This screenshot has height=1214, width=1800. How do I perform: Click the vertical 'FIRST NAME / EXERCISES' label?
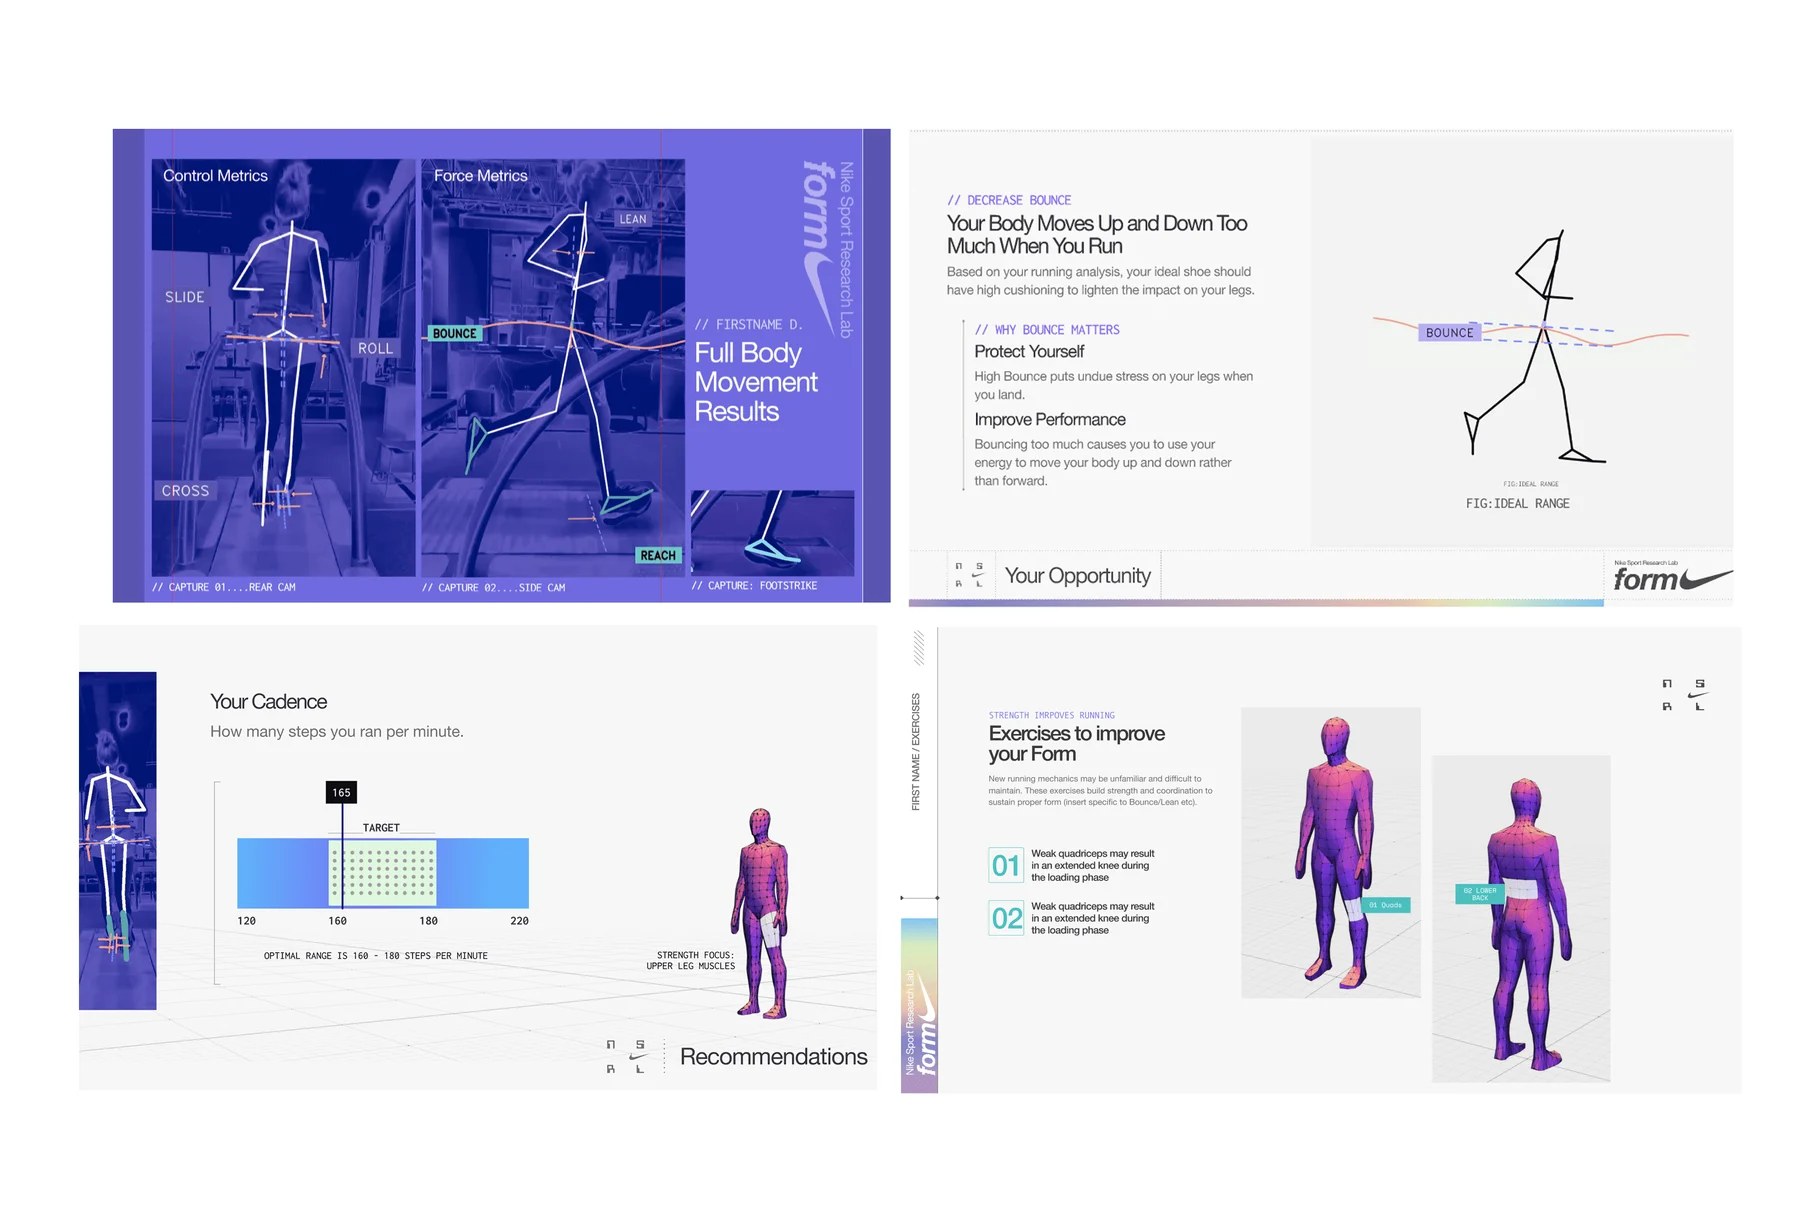(x=915, y=752)
